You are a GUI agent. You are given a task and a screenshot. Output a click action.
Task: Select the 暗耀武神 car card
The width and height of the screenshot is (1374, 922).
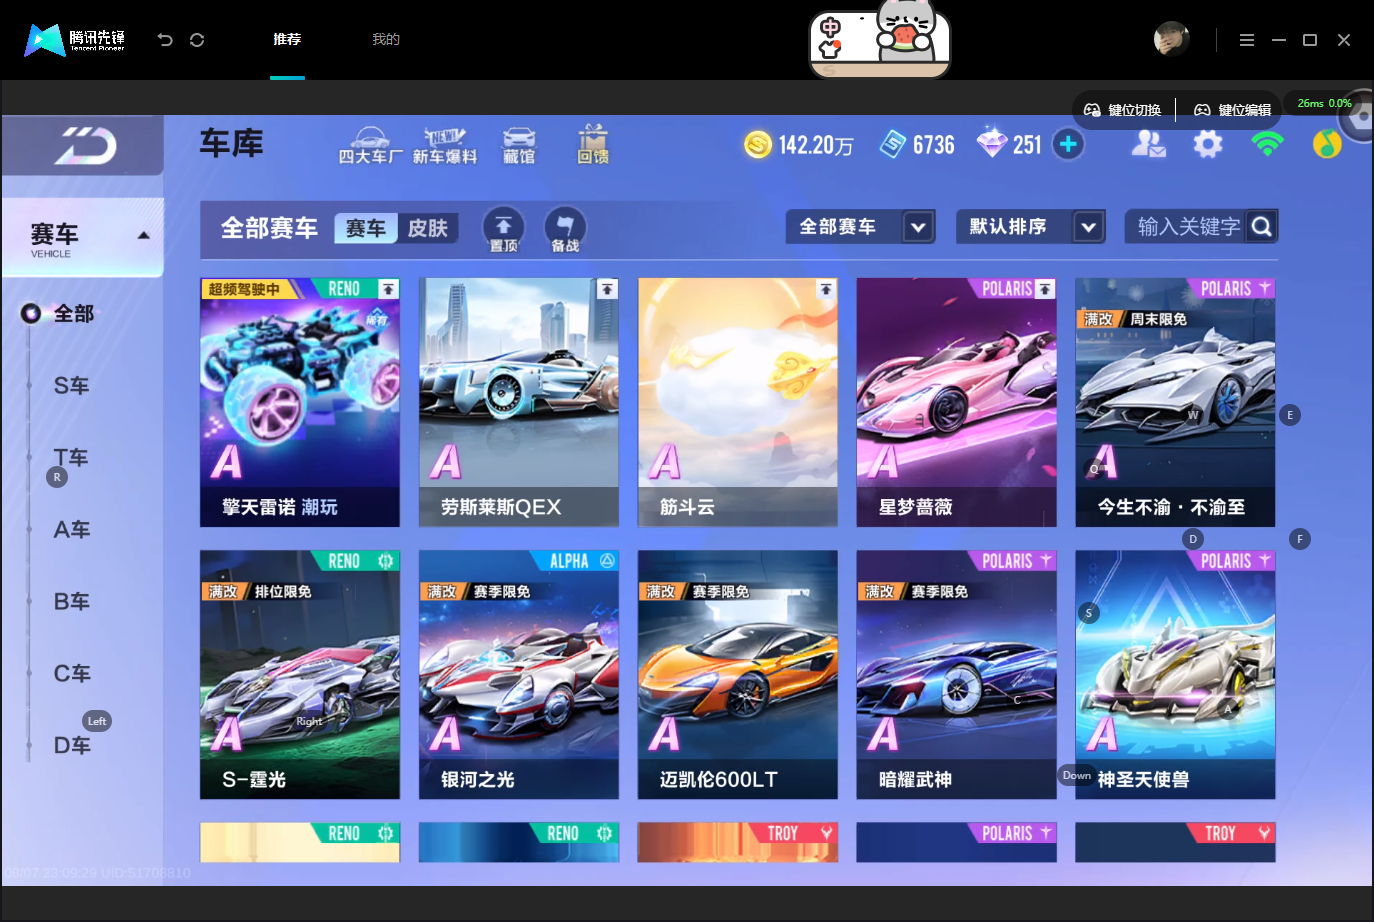[957, 675]
